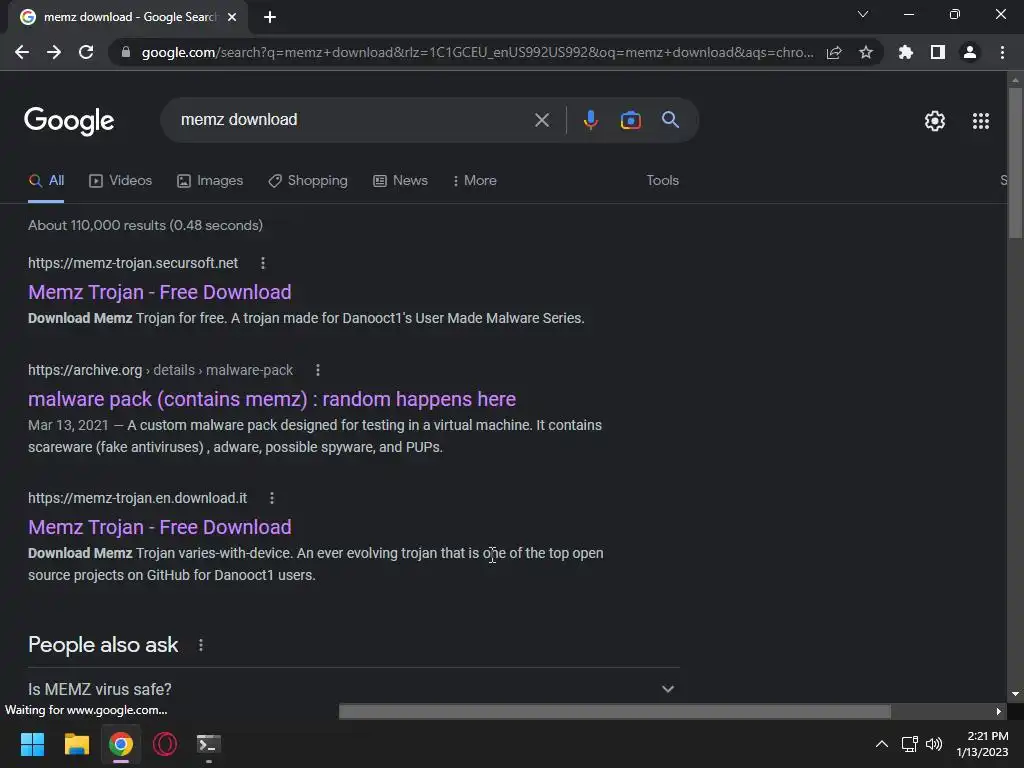Open volume control in tray
Image resolution: width=1024 pixels, height=768 pixels.
(x=934, y=744)
